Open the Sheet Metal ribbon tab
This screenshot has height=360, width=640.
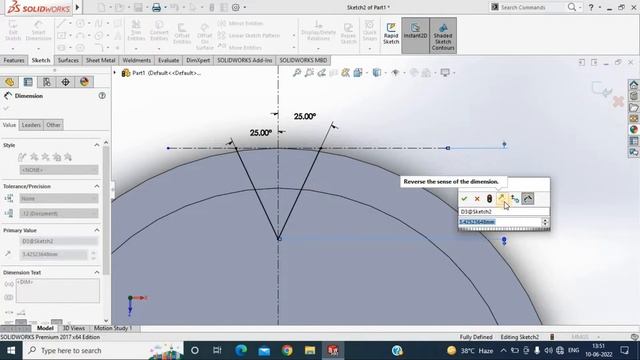(100, 60)
